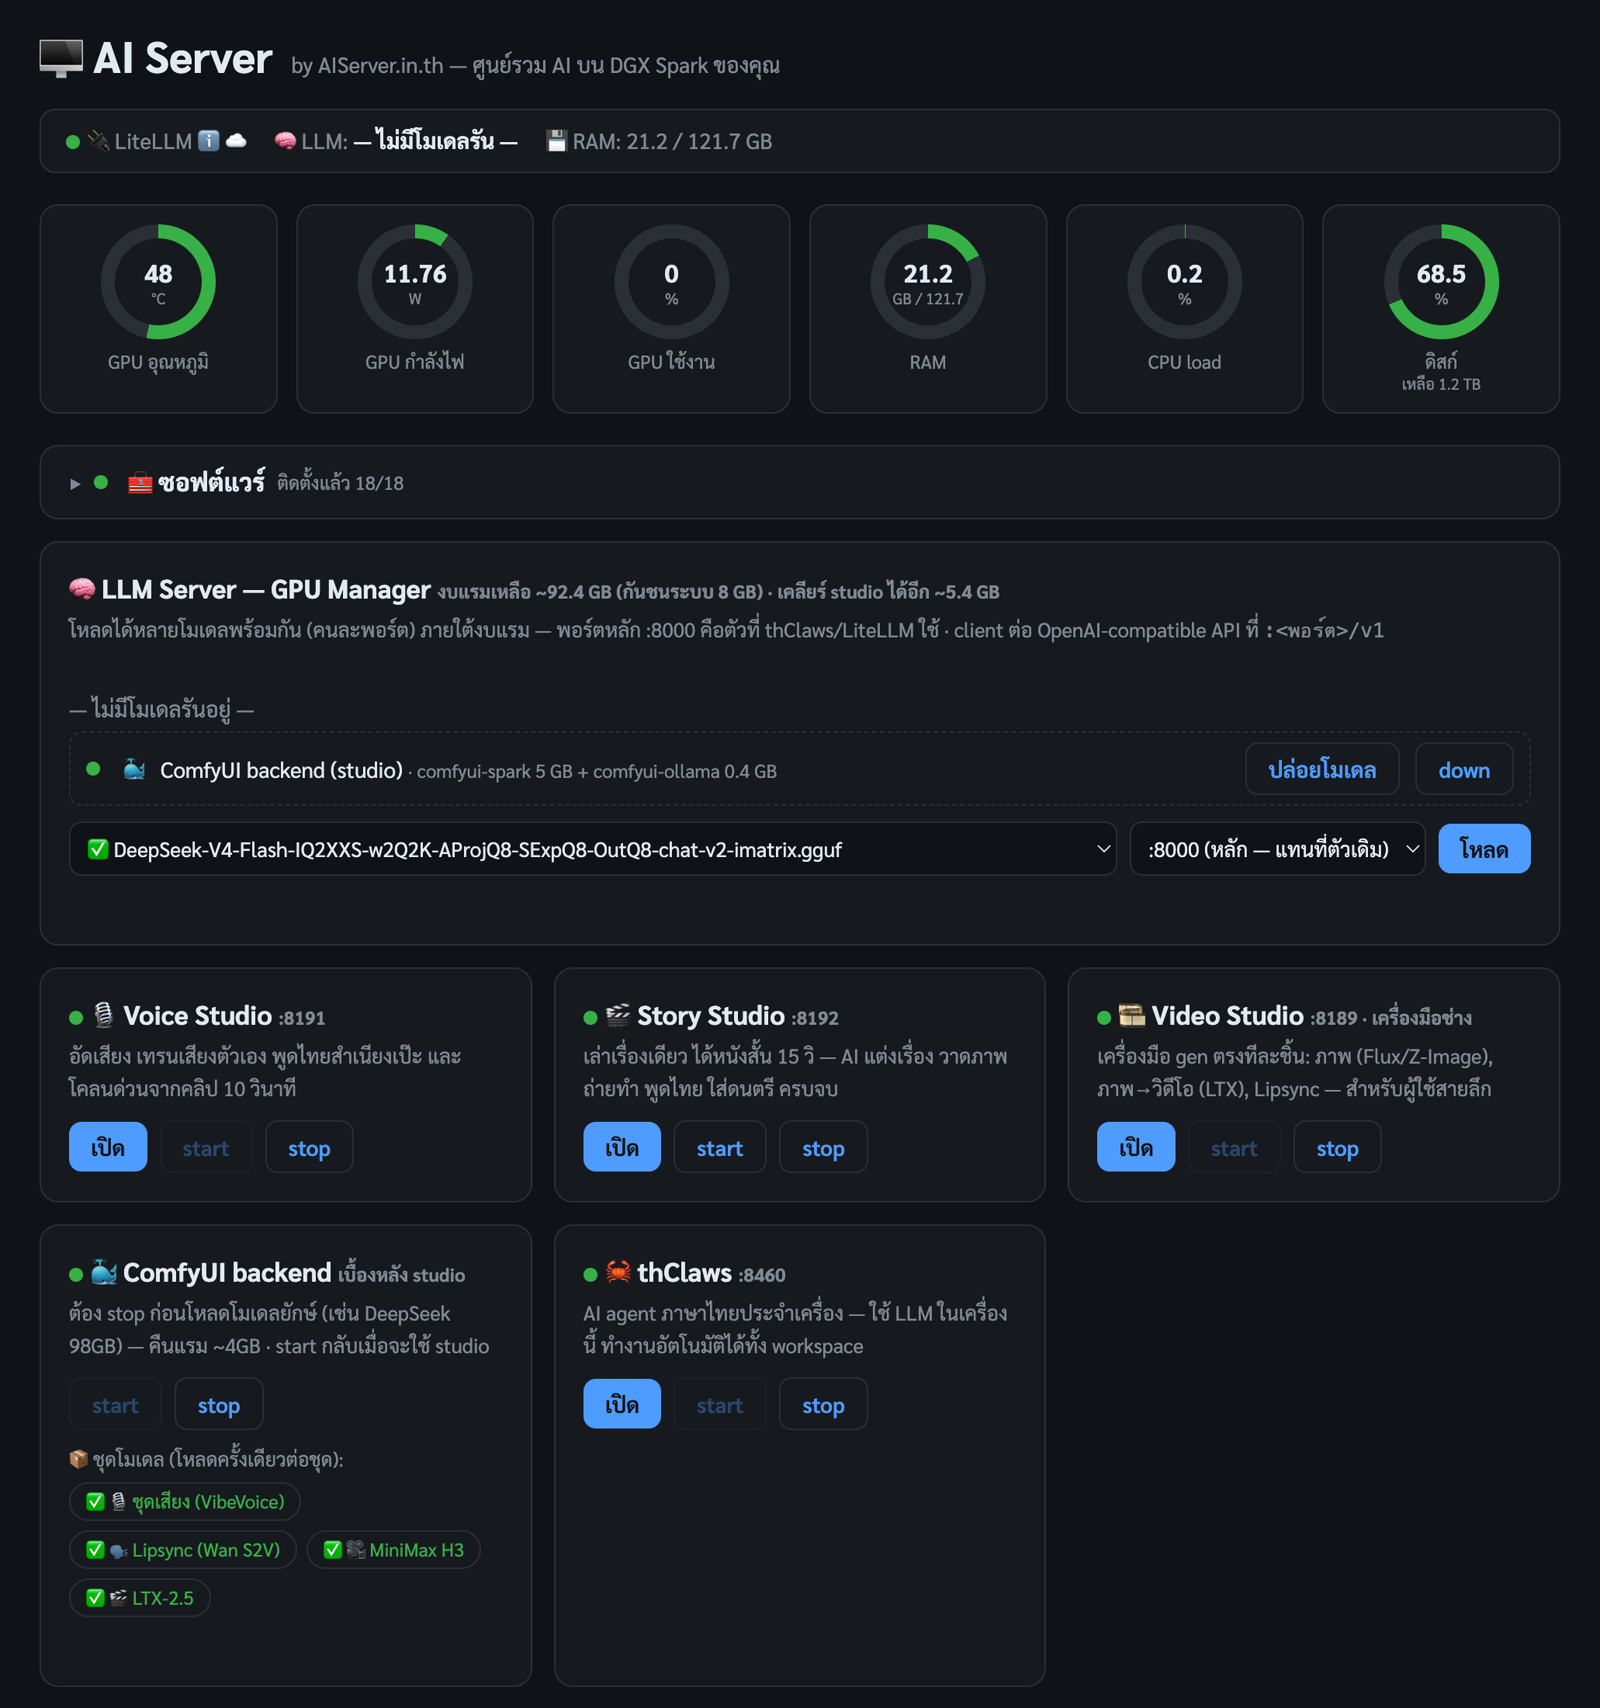Click เปิด in the Voice Studio card

coord(108,1146)
